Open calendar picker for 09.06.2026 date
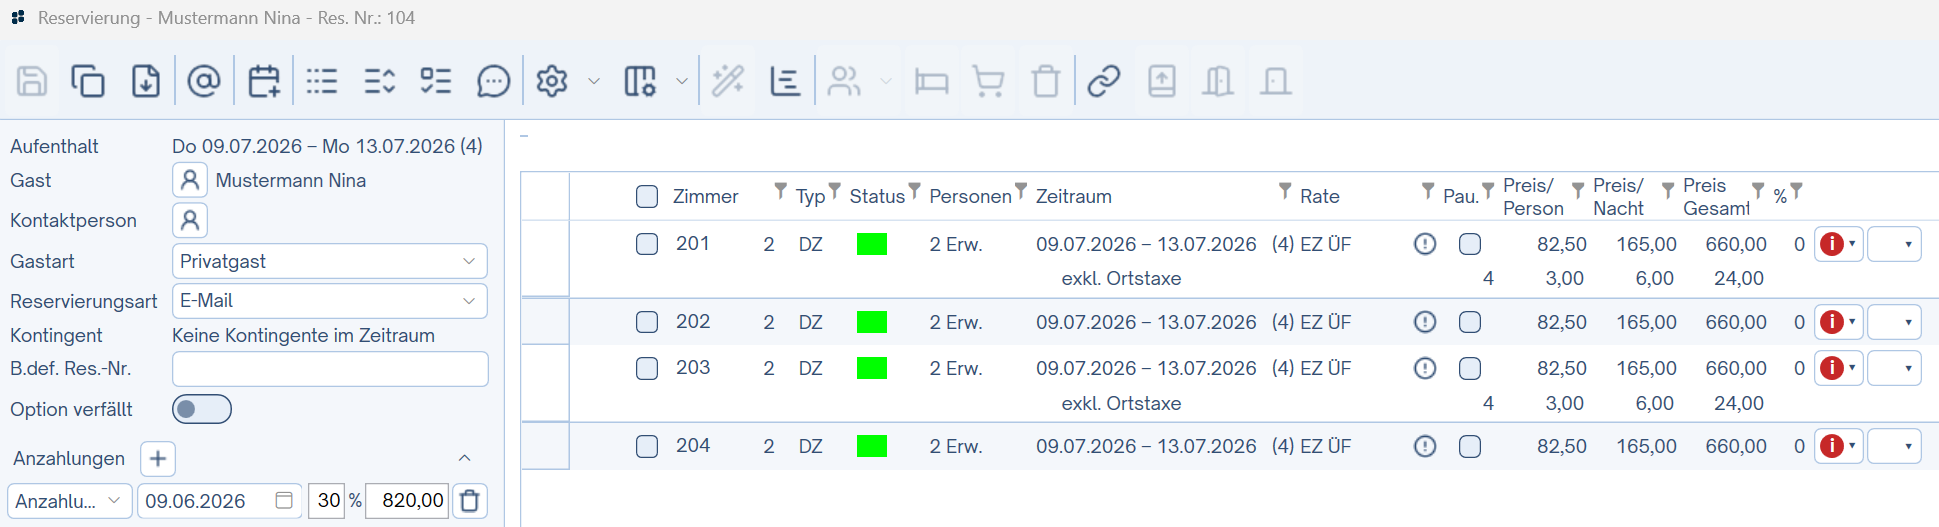 coord(284,501)
